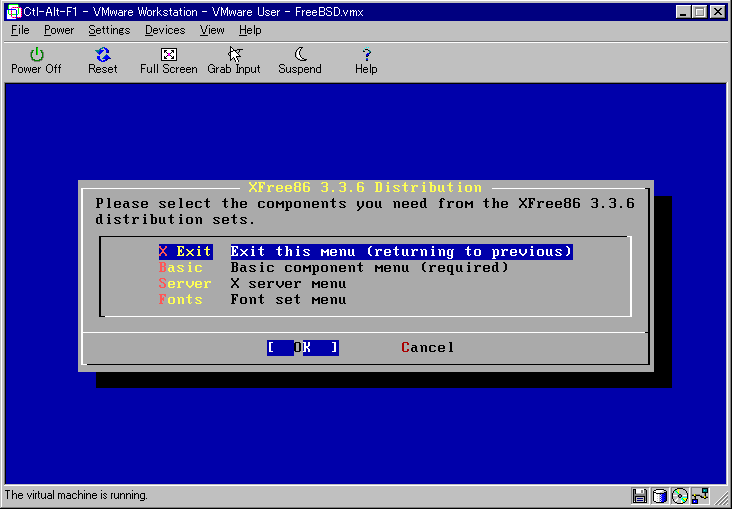This screenshot has width=732, height=509.
Task: Click the network adapter status icon
Action: click(x=700, y=496)
